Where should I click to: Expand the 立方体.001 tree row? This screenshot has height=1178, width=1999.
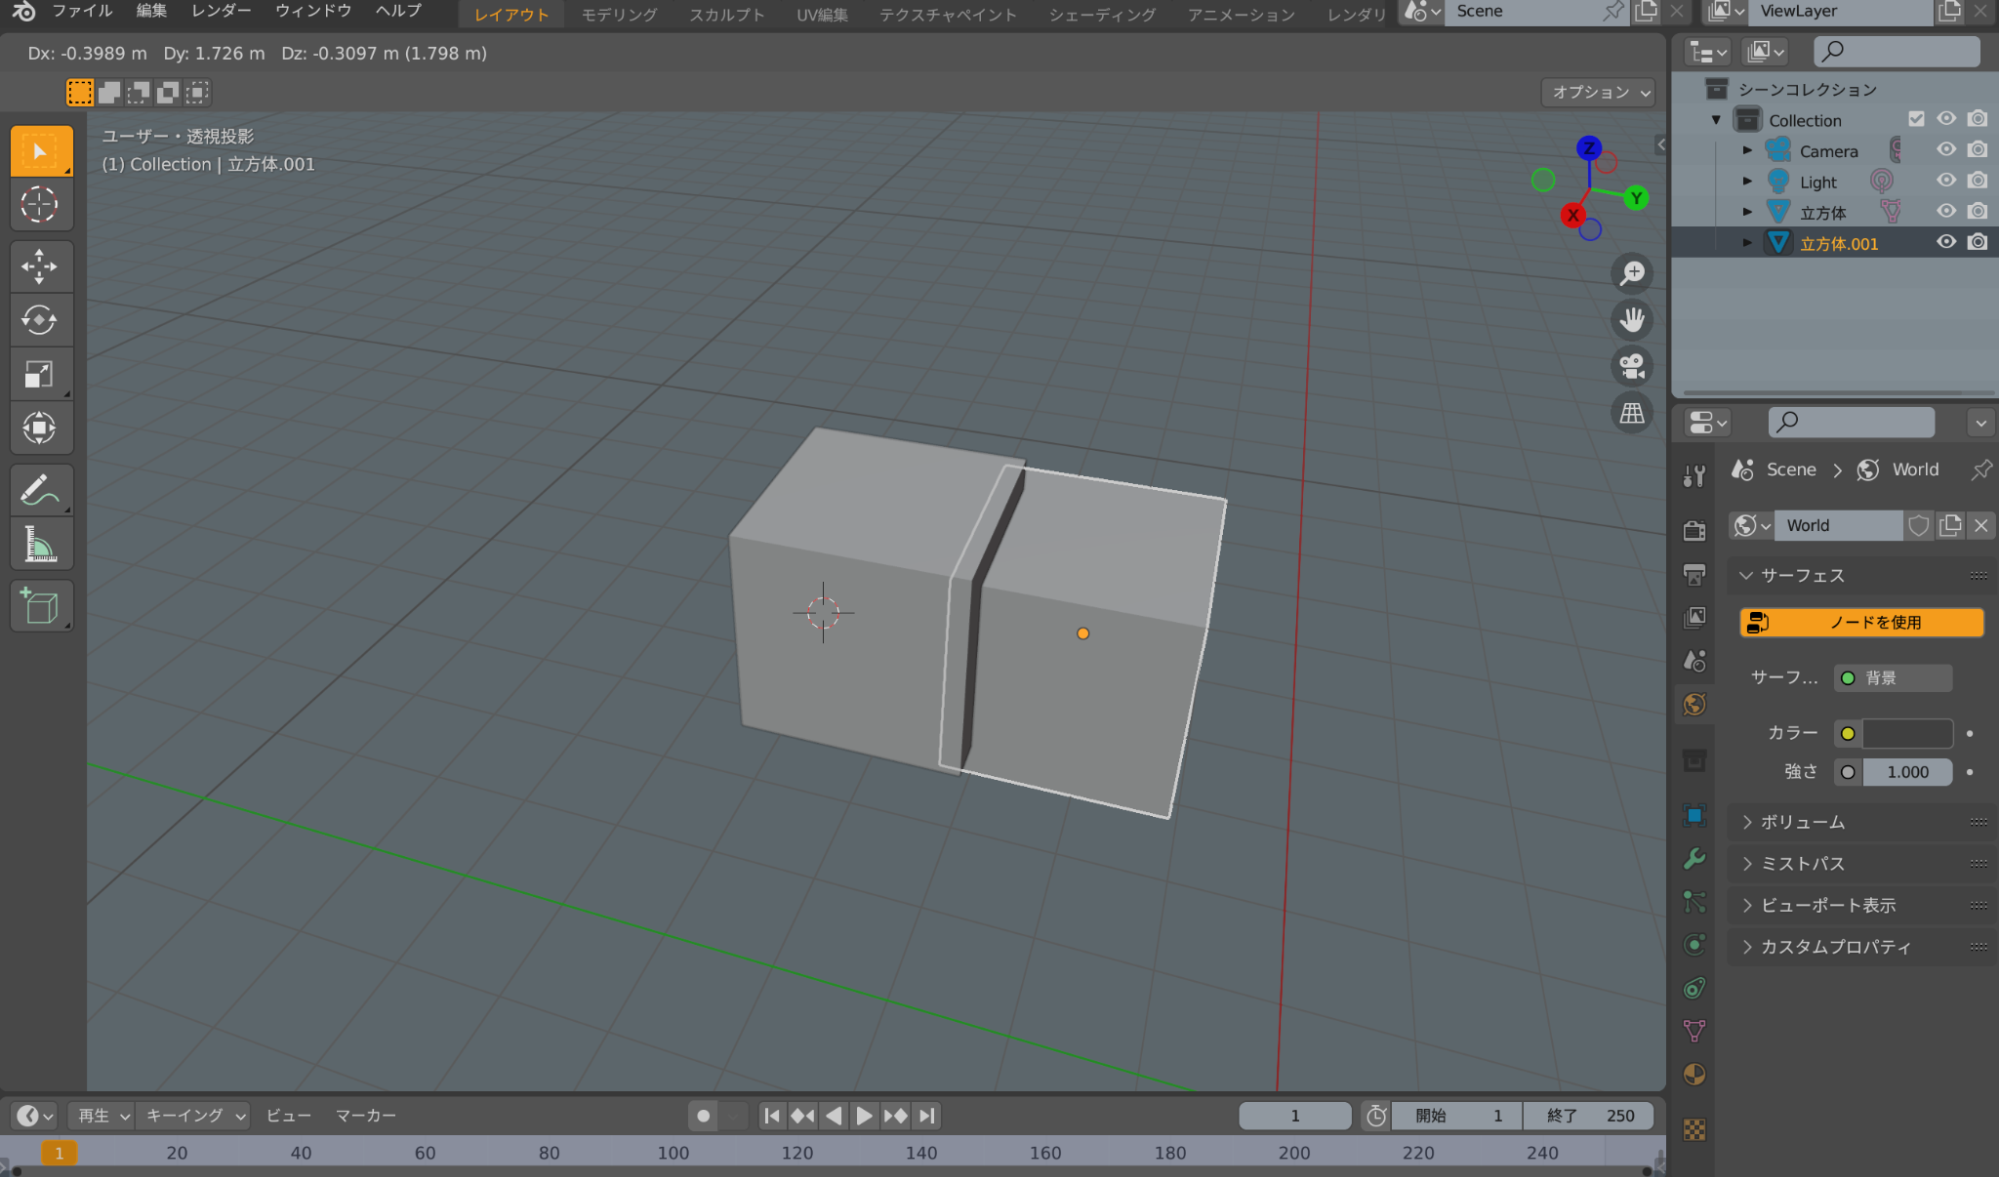pos(1747,243)
